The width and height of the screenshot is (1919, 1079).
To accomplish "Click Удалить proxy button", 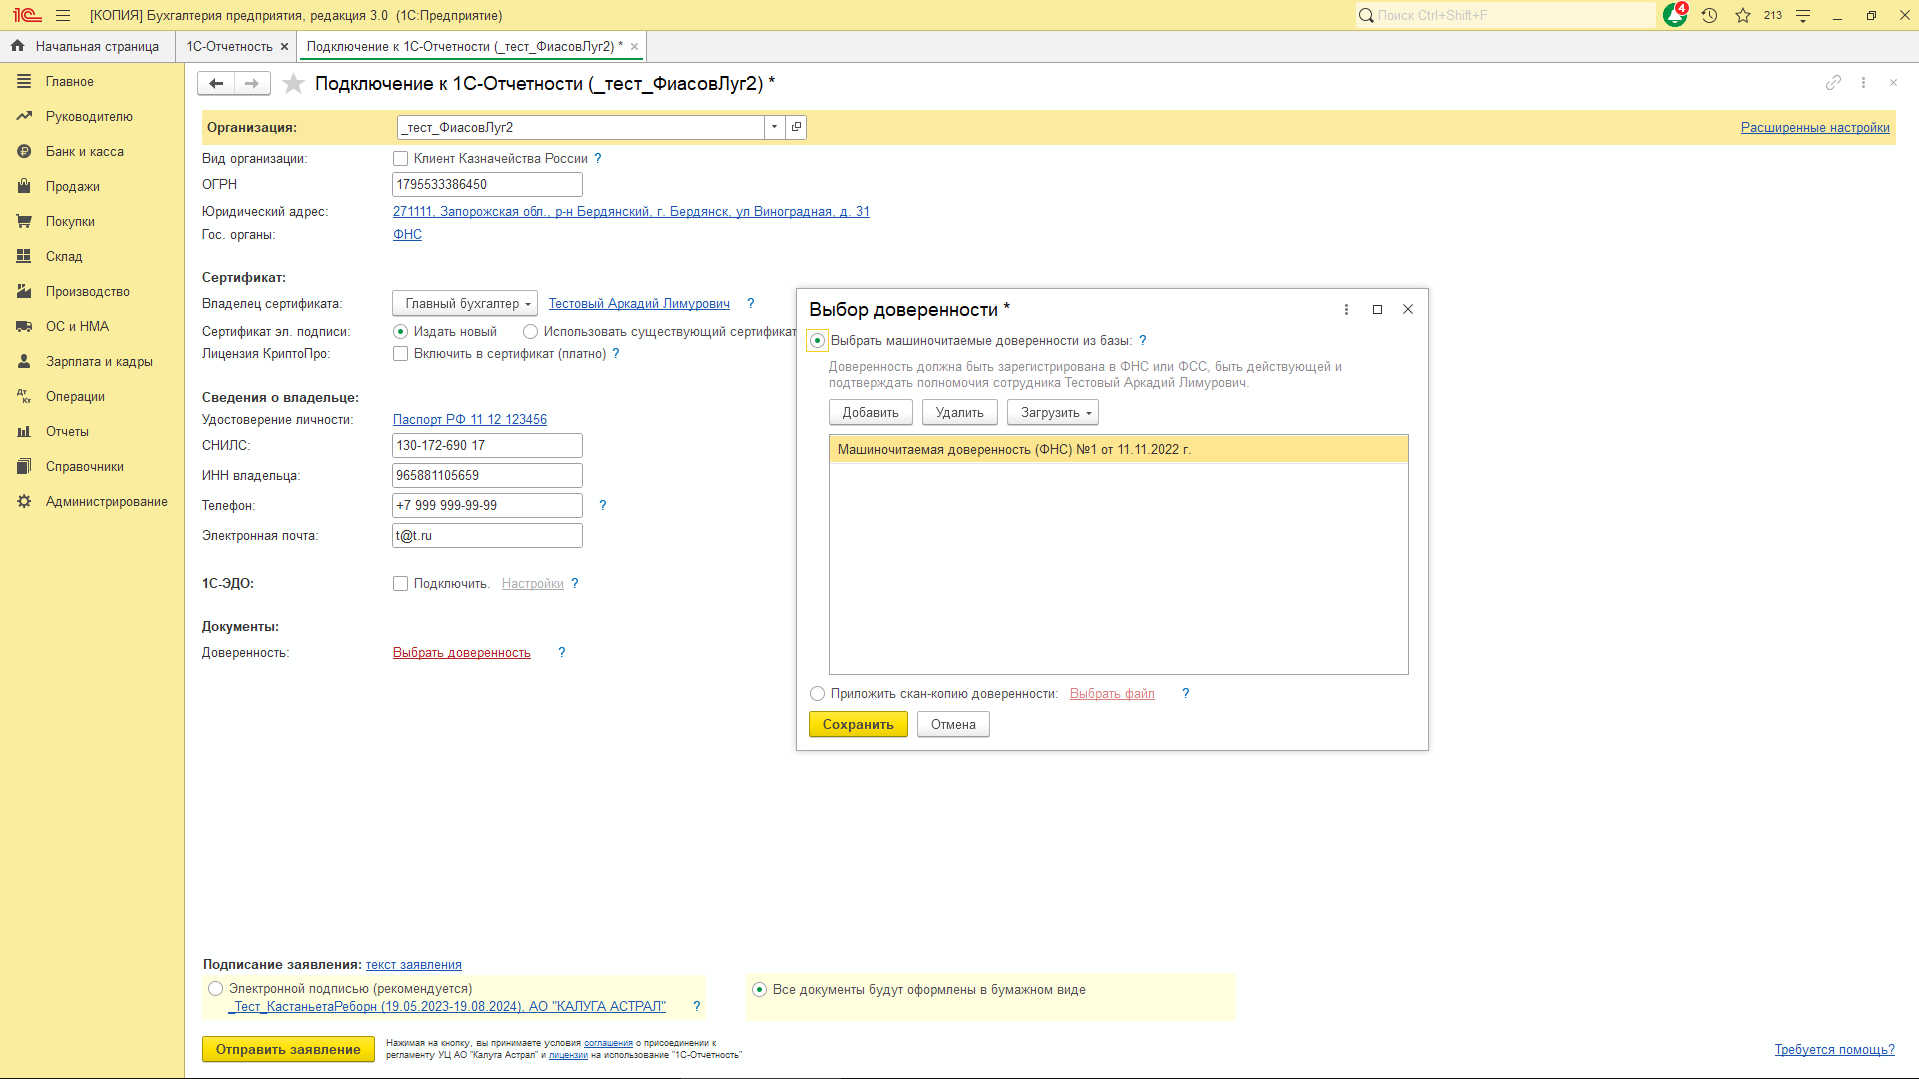I will coord(959,412).
